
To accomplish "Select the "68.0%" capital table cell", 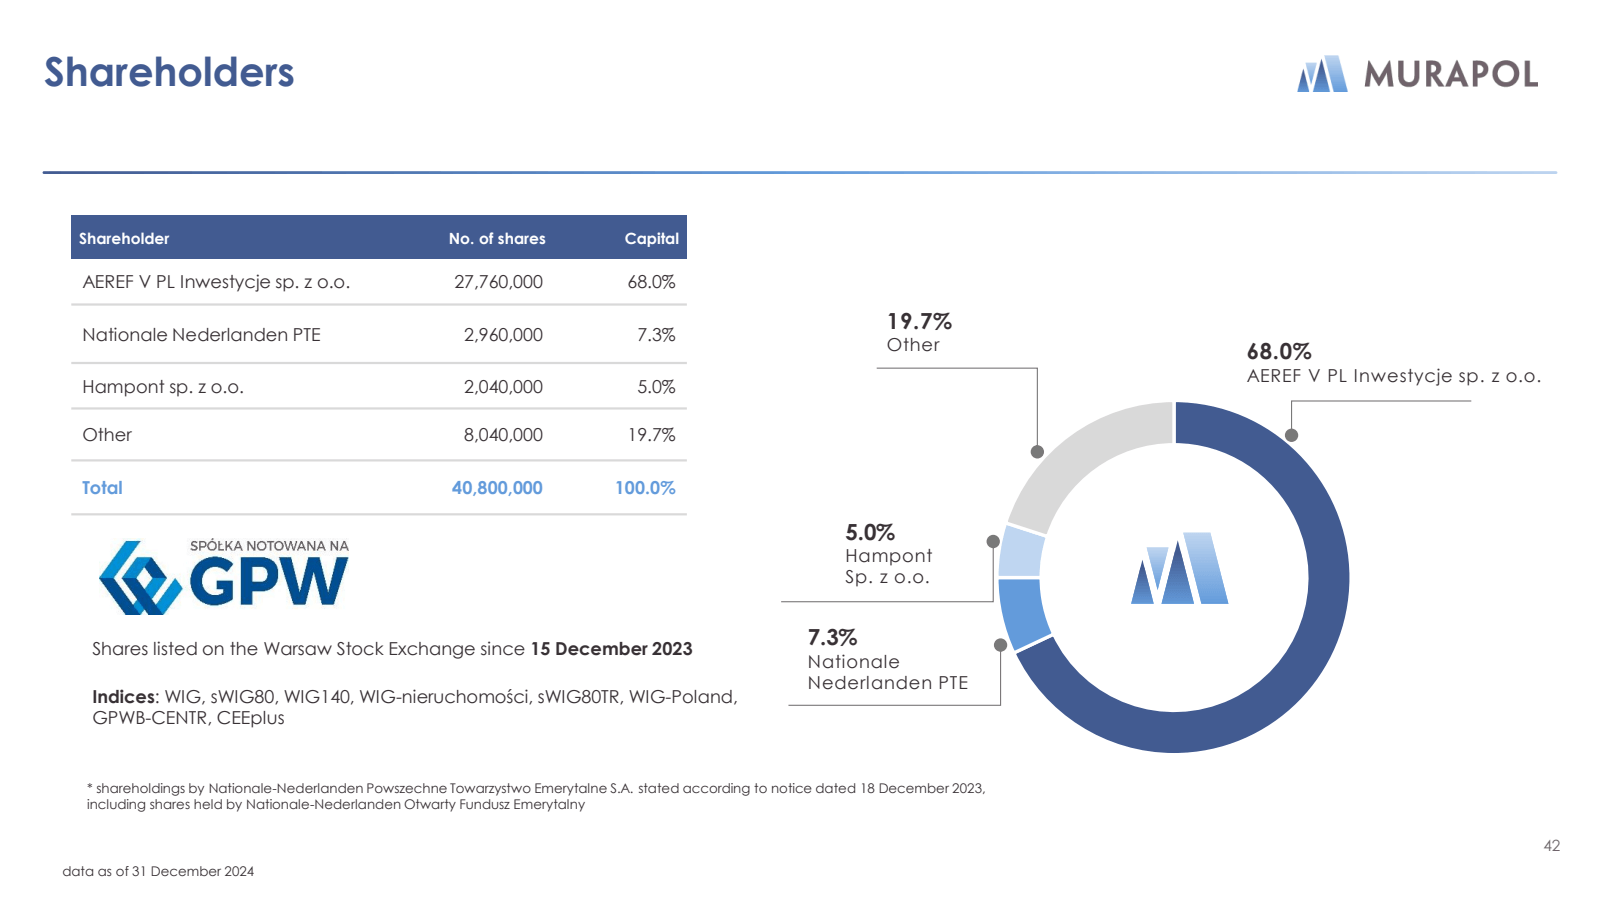I will click(x=651, y=282).
